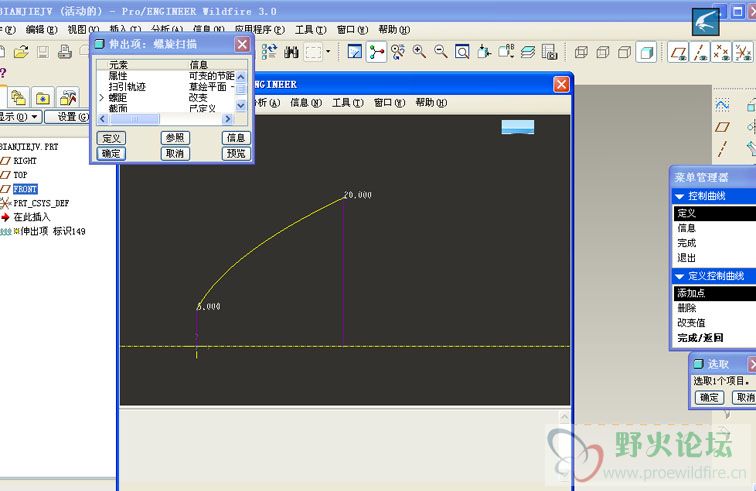Image resolution: width=756 pixels, height=491 pixels.
Task: Select PRT_CSYS_DEF in model tree
Action: coord(41,203)
